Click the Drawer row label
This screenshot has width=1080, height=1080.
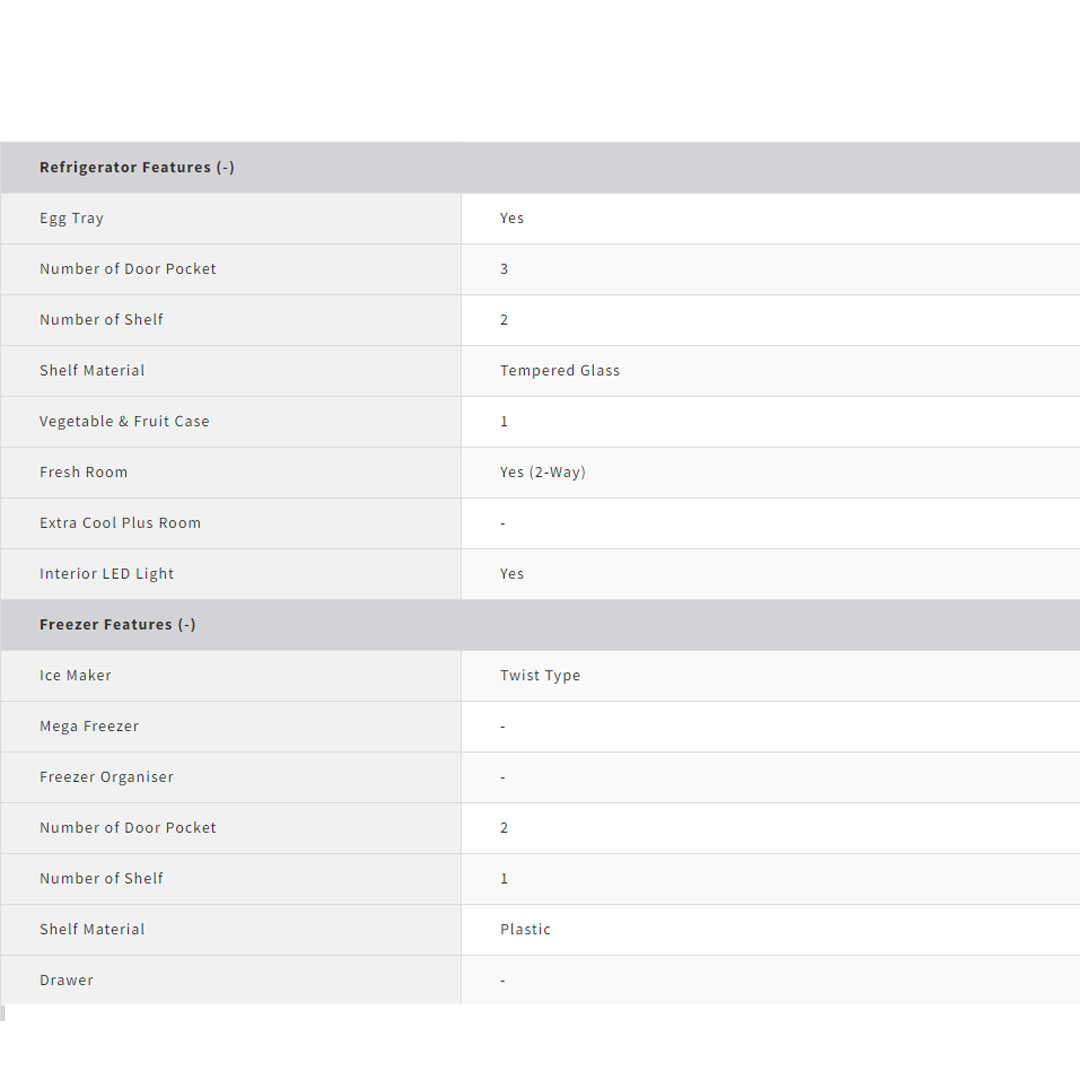pyautogui.click(x=67, y=980)
